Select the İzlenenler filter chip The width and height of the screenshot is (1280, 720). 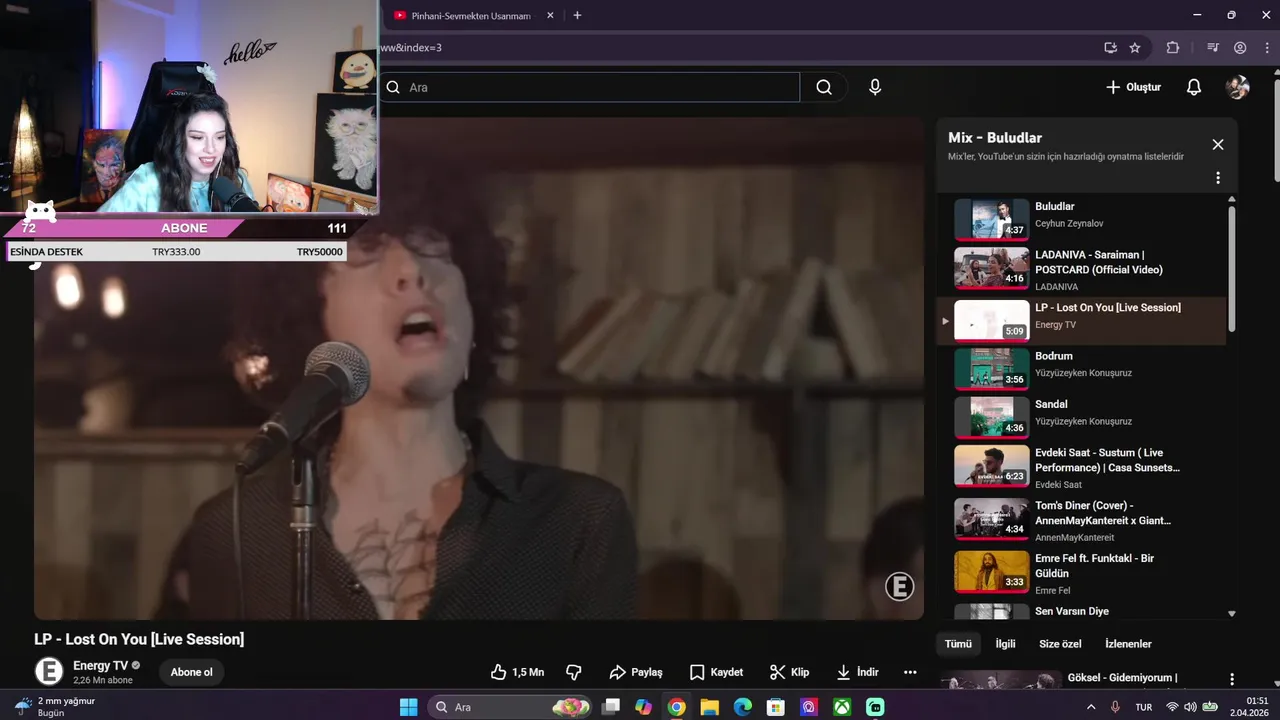1128,644
